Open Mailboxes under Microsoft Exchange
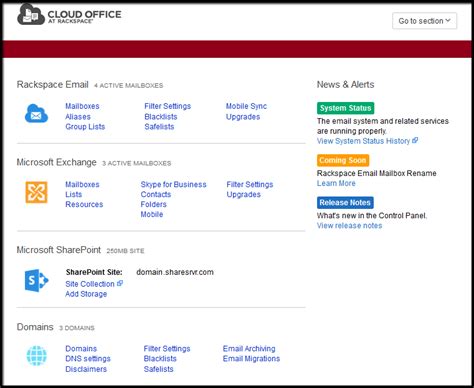The width and height of the screenshot is (474, 388). [x=82, y=185]
